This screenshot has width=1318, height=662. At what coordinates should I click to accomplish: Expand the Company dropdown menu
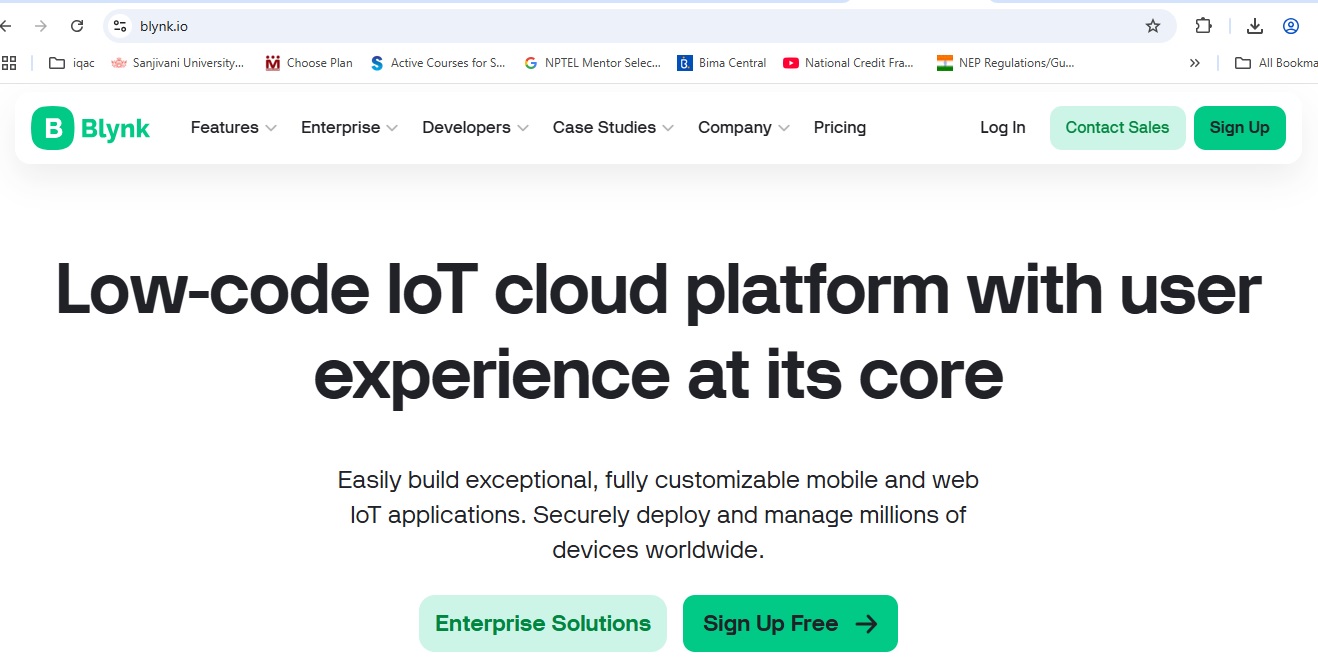click(744, 128)
